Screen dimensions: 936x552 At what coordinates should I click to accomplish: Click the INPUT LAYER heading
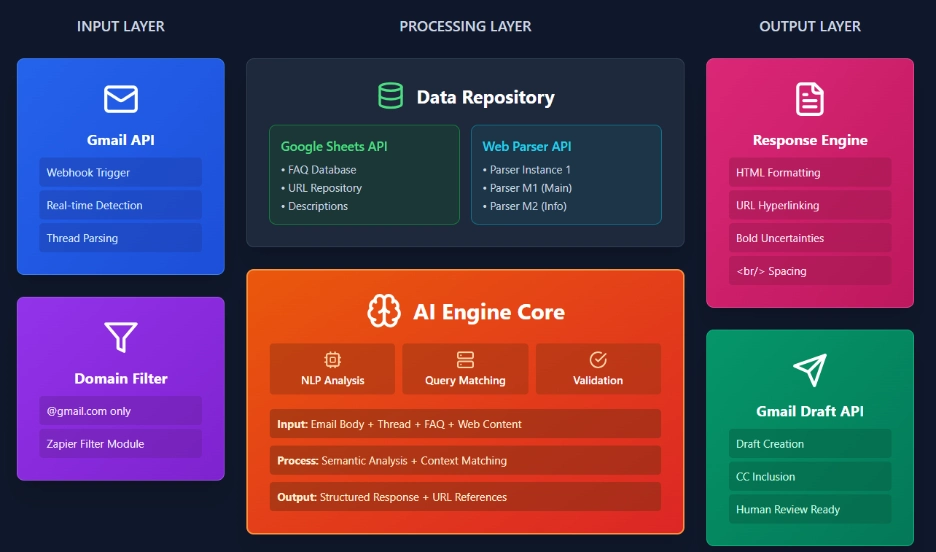pyautogui.click(x=121, y=26)
